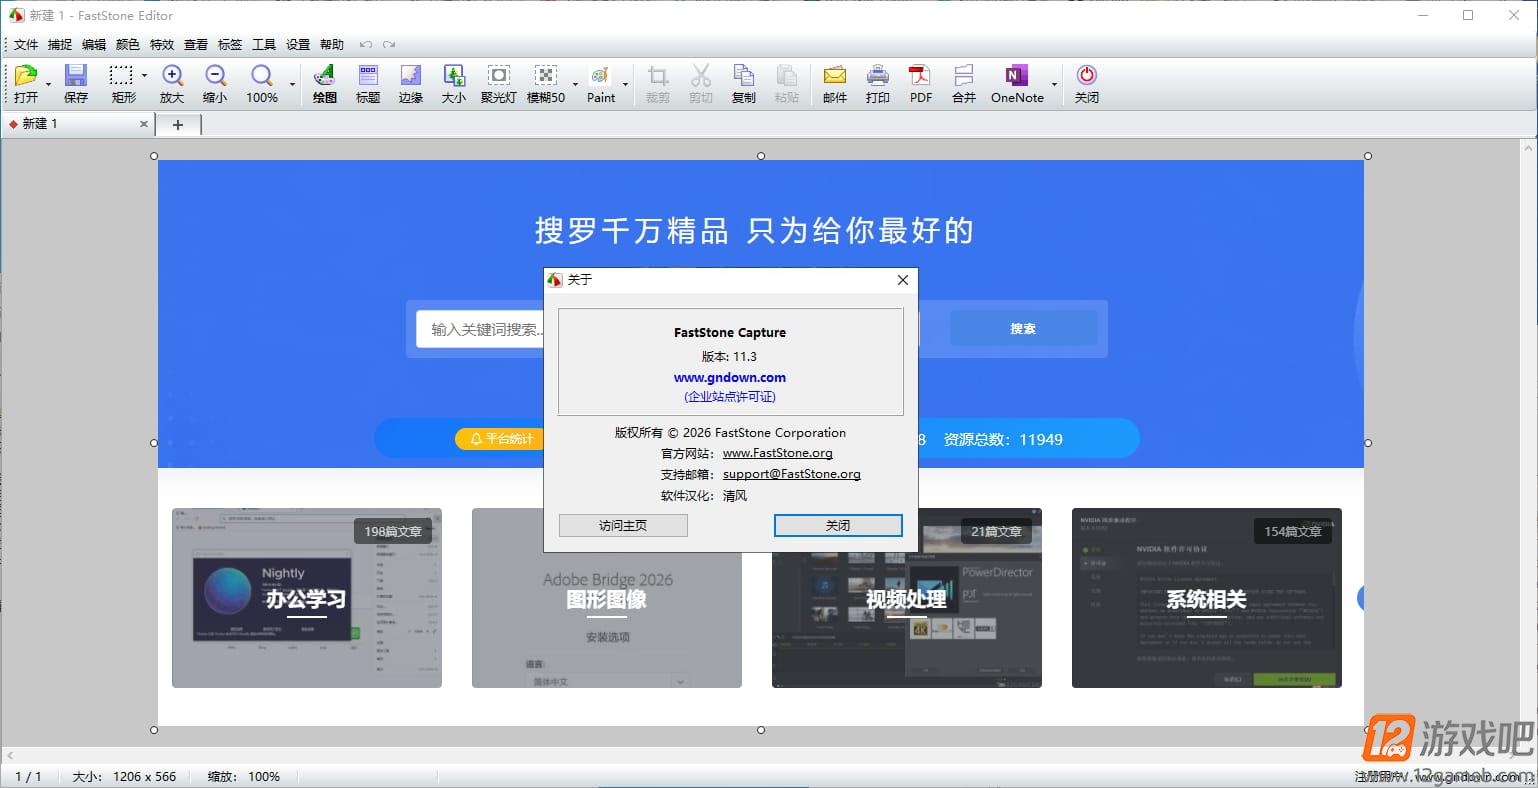
Task: Open the 颜色 (Colors) menu
Action: [128, 44]
